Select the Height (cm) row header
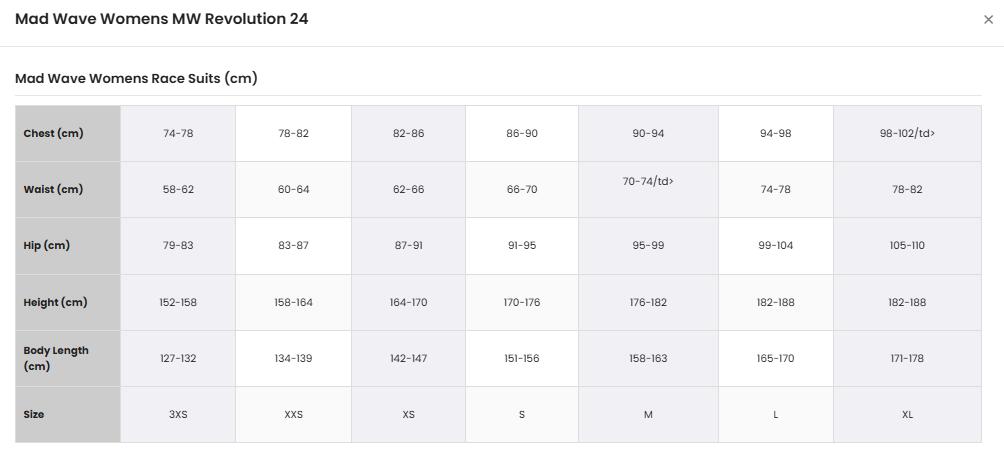 point(68,302)
